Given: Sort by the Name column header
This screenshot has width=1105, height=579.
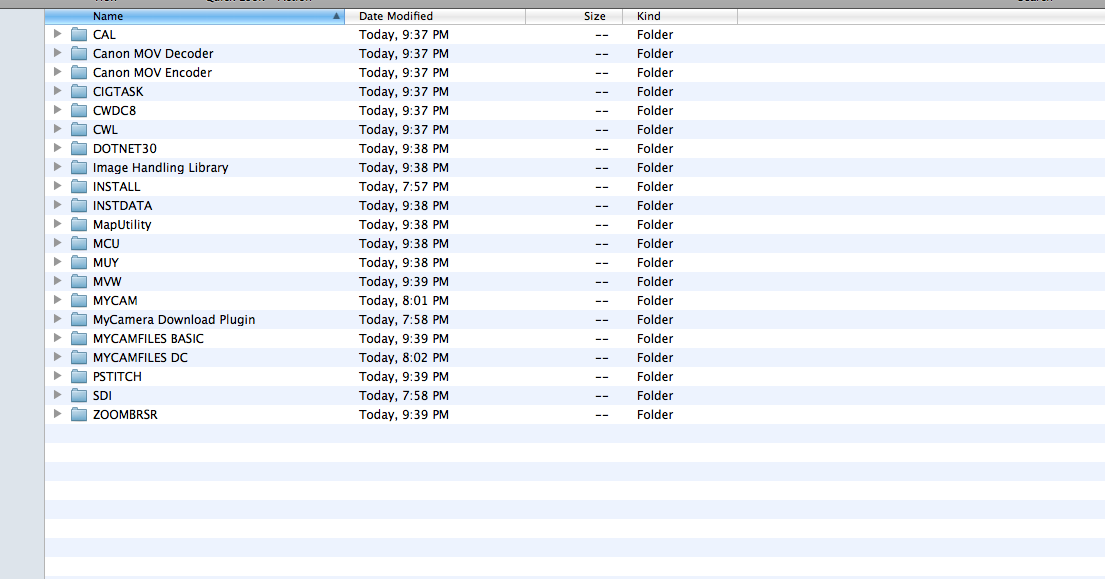Looking at the screenshot, I should pyautogui.click(x=195, y=16).
